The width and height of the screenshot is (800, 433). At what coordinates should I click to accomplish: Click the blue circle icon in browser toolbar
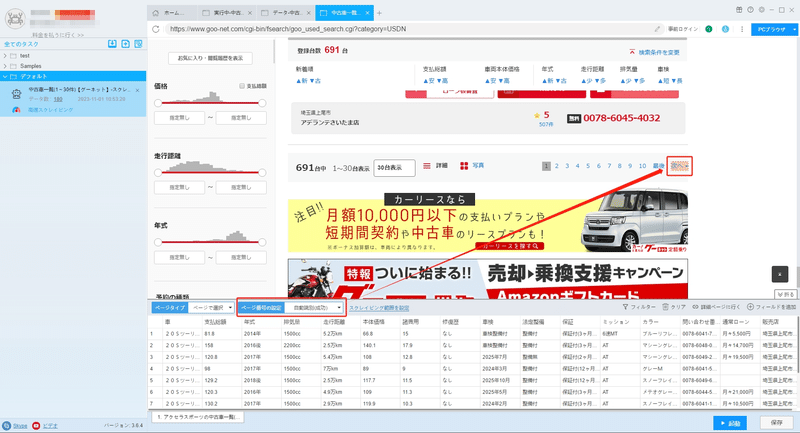point(725,29)
